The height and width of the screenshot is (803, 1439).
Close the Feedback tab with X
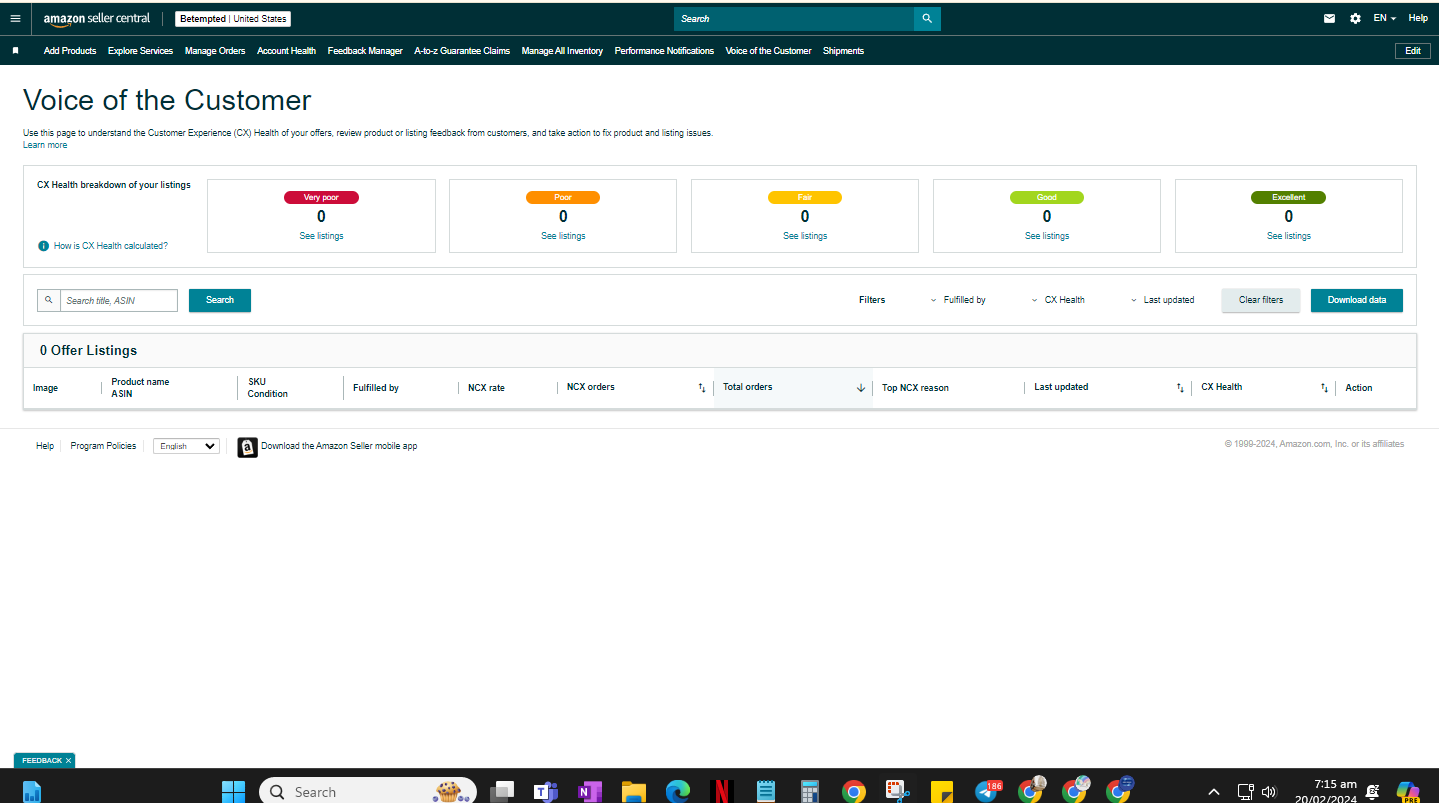tap(68, 761)
